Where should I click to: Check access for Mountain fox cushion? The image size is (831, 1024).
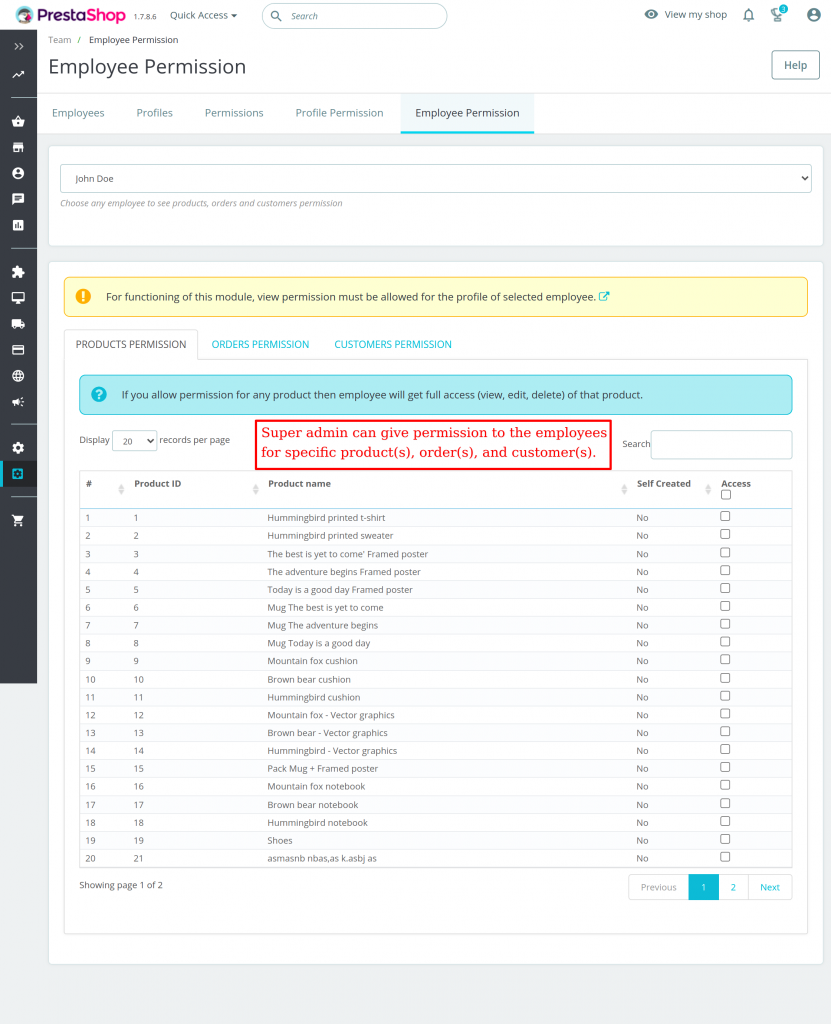click(x=725, y=660)
